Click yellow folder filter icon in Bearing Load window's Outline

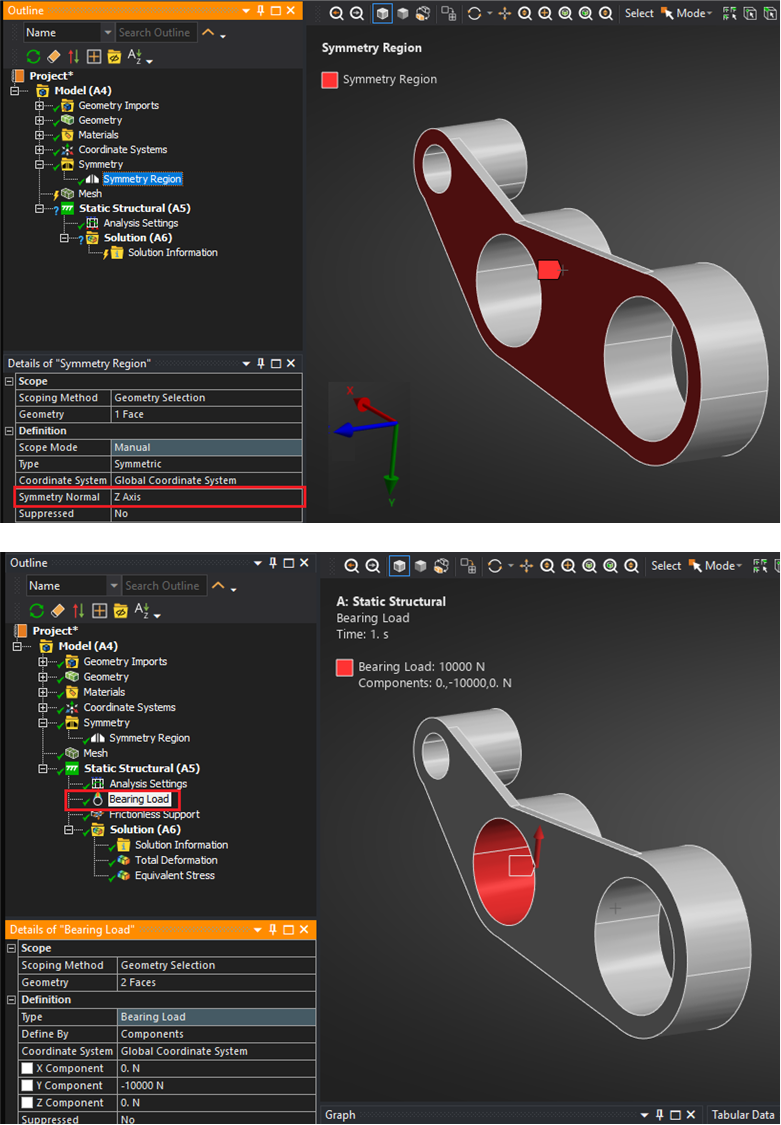pyautogui.click(x=120, y=611)
